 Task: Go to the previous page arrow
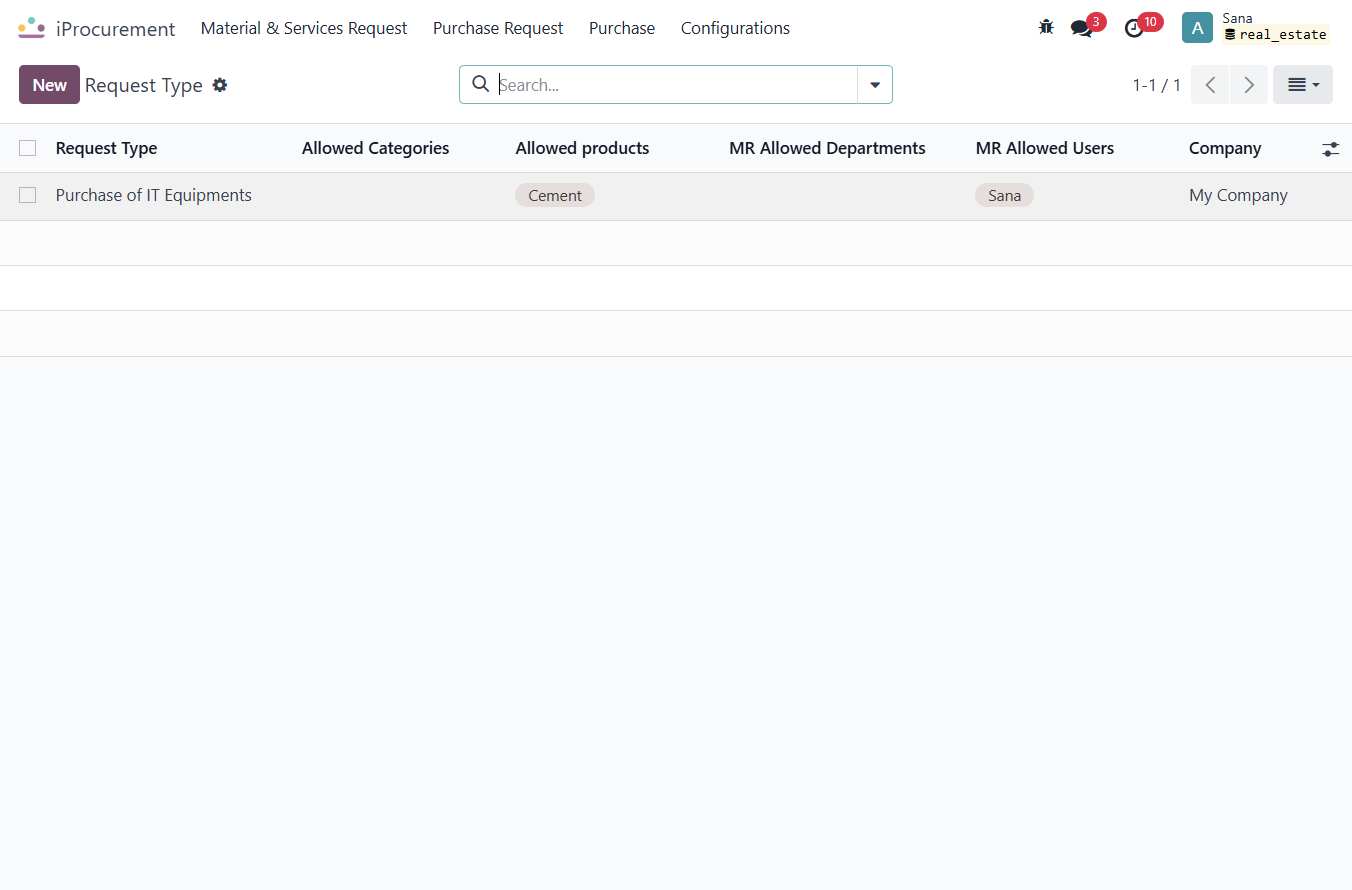pyautogui.click(x=1210, y=85)
